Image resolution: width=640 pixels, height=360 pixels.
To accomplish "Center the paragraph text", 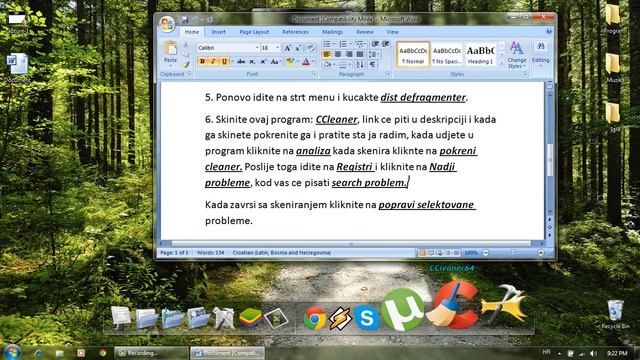I will 338,54.
